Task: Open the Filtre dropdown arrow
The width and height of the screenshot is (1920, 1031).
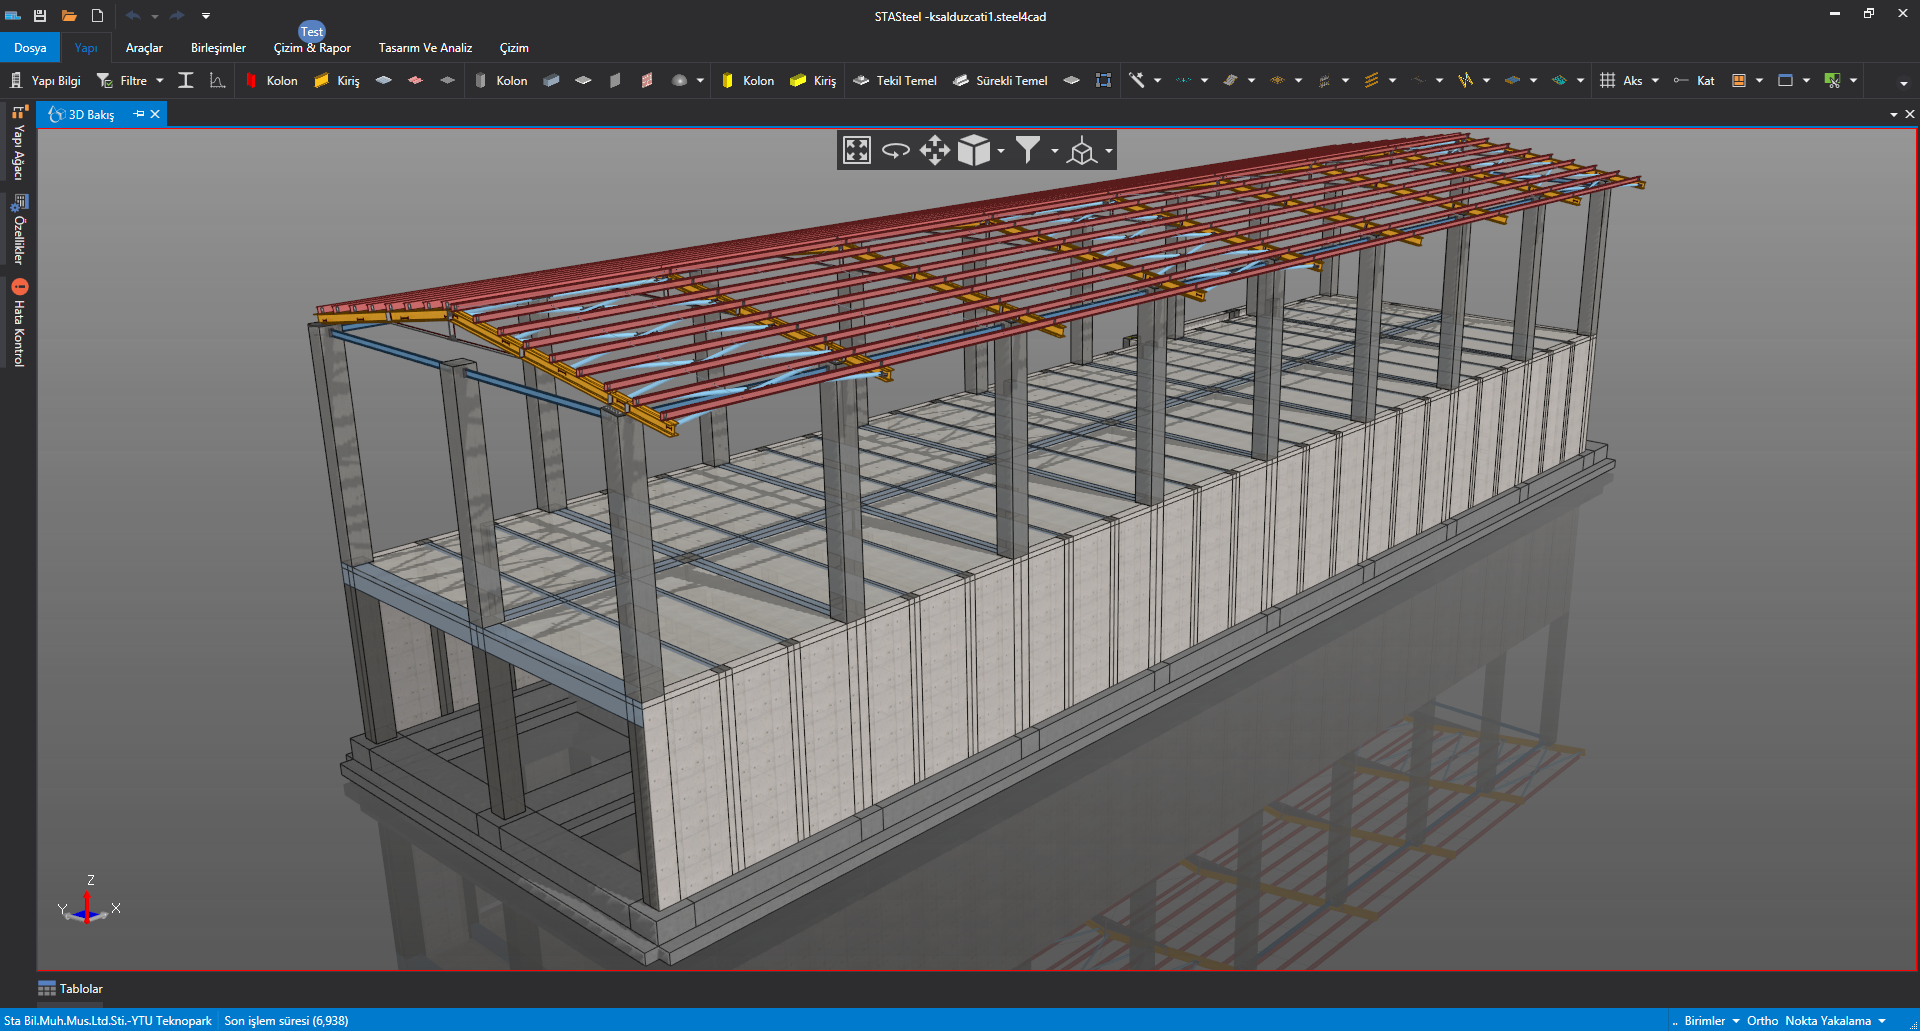Action: [160, 81]
